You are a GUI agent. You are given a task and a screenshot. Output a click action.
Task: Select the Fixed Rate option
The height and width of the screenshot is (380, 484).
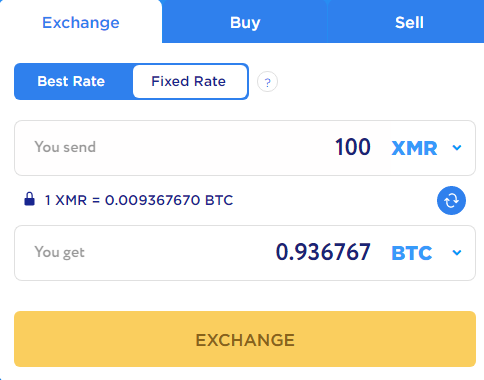(190, 81)
